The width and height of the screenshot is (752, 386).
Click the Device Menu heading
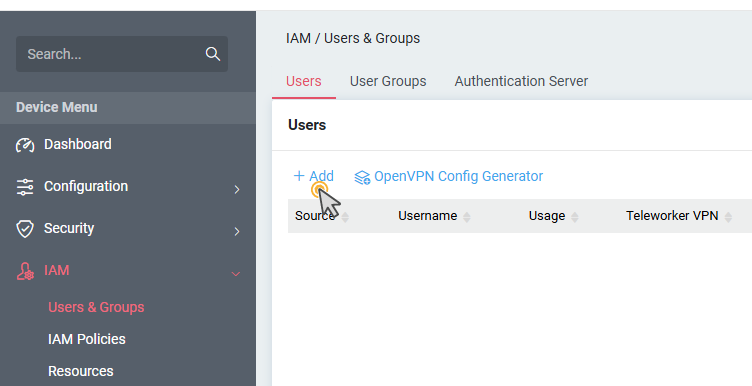pos(57,107)
